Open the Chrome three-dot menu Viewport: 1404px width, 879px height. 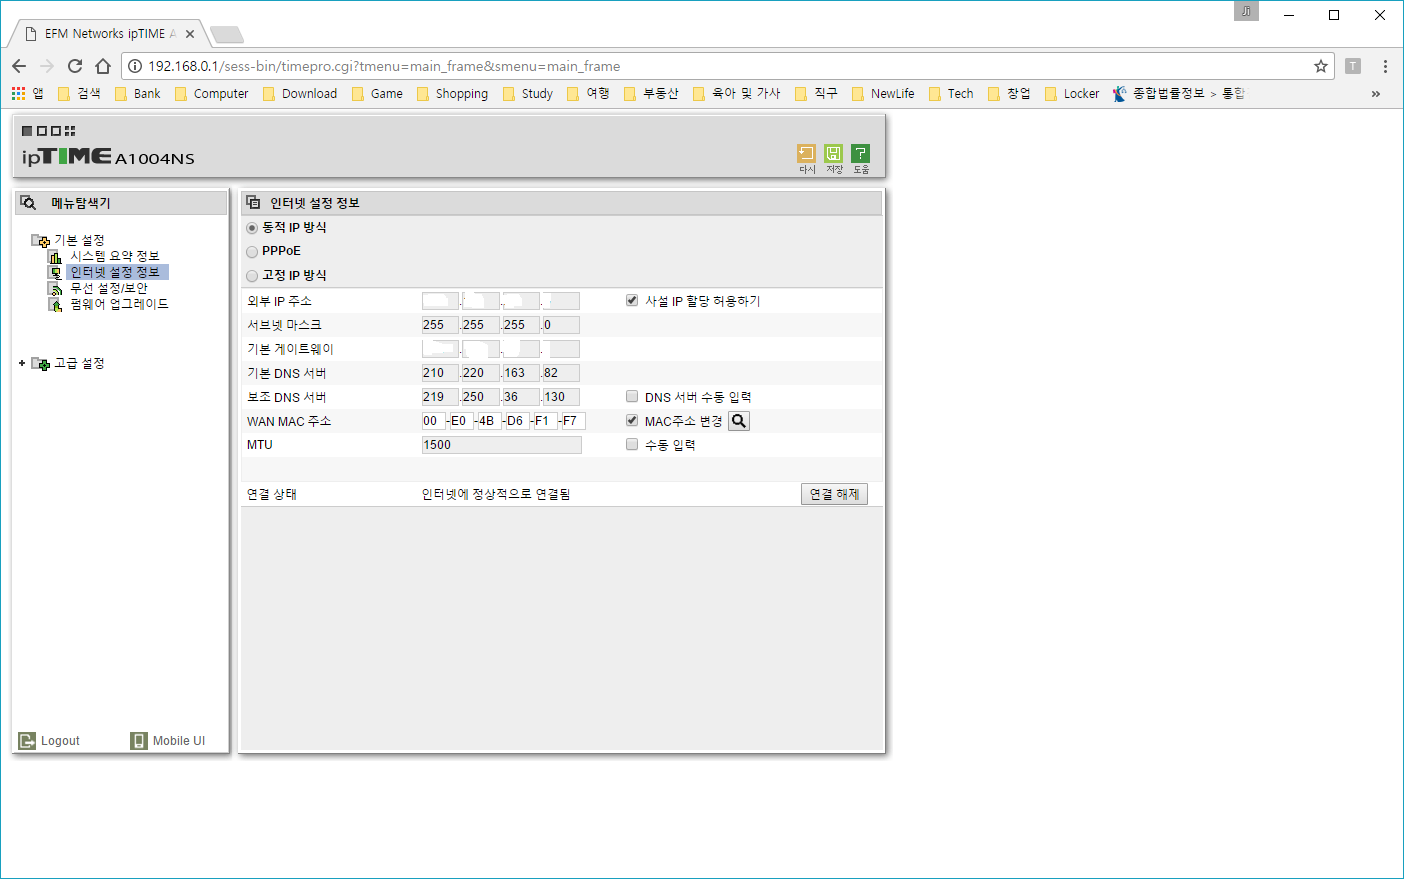1385,66
